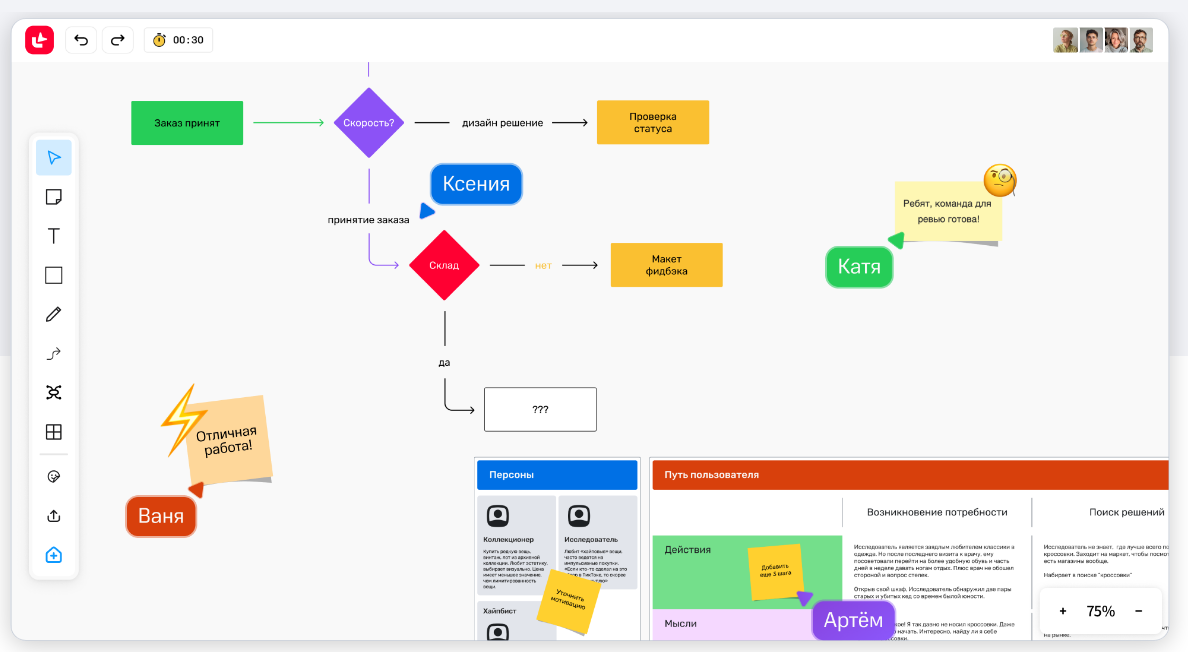Select the cursor pointer tool
This screenshot has height=652, width=1188.
point(54,158)
